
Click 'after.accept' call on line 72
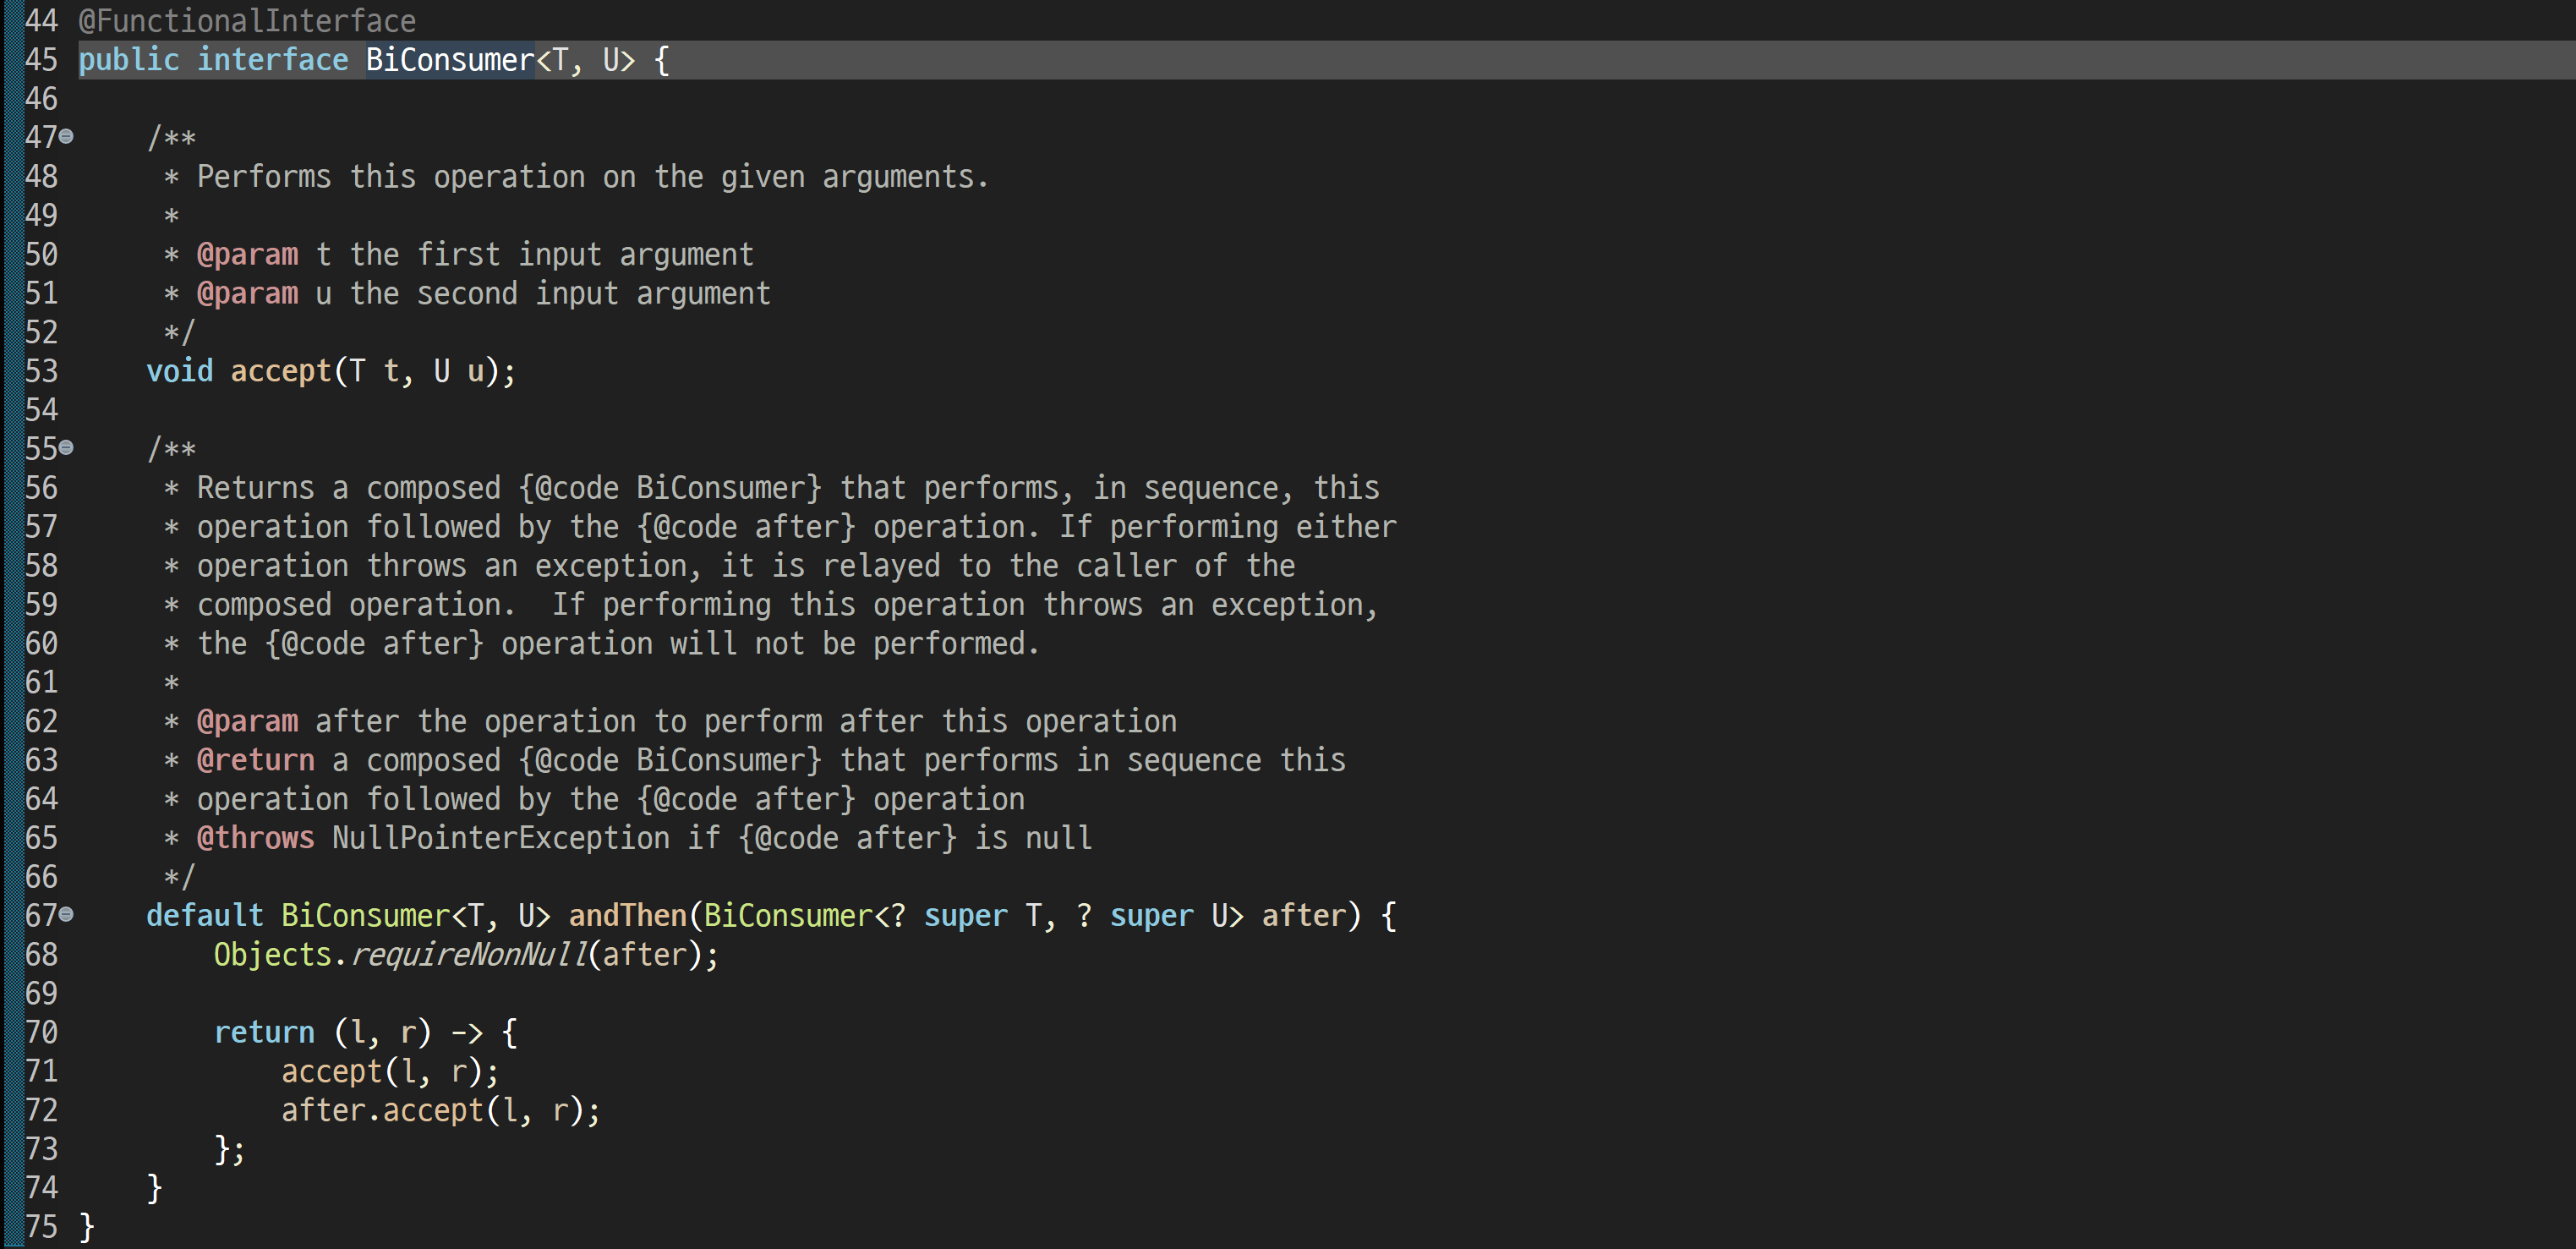click(x=382, y=1110)
